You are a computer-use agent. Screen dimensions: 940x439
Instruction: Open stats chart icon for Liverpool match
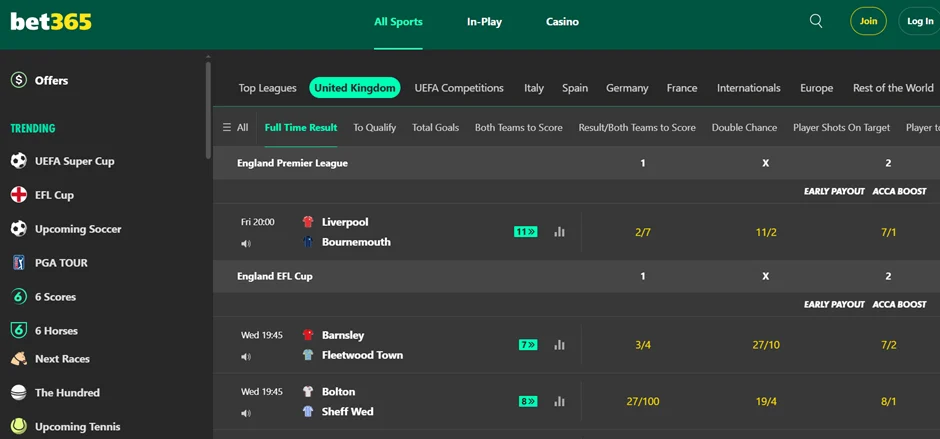[559, 232]
